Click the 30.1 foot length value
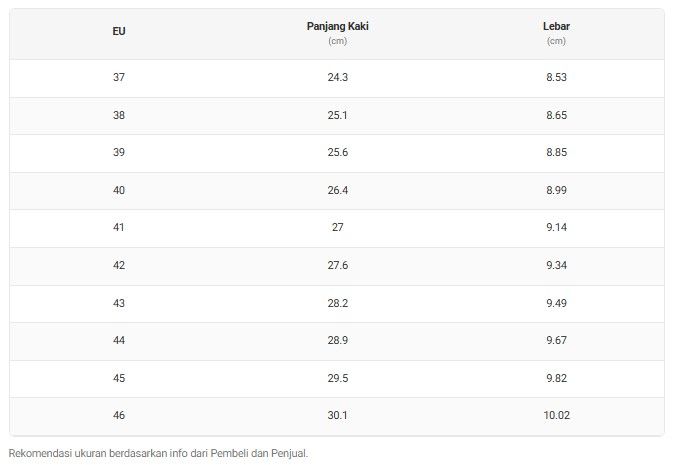 pos(337,416)
